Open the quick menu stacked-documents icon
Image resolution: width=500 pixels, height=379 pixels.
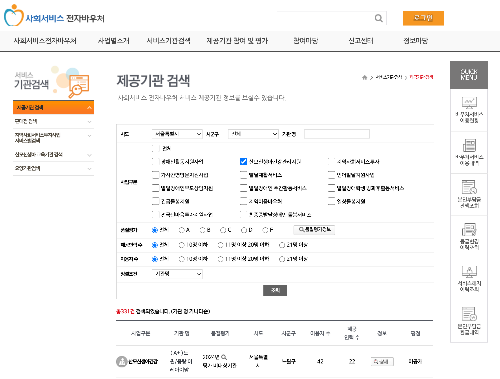469,145
